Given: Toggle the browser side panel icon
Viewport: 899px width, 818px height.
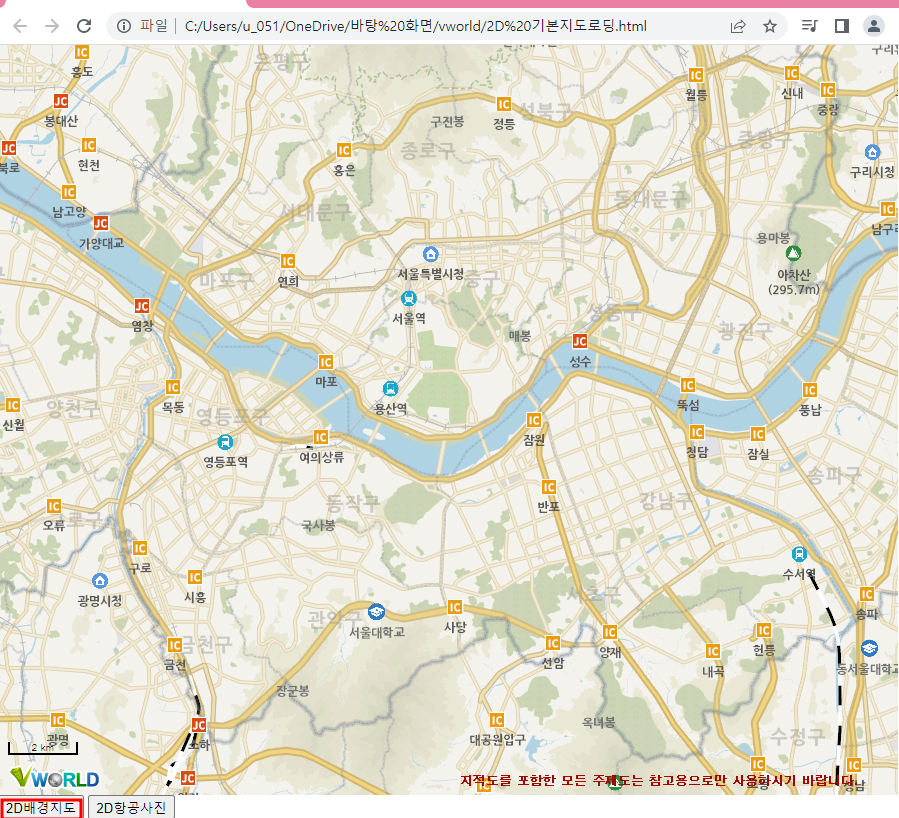Looking at the screenshot, I should 842,26.
